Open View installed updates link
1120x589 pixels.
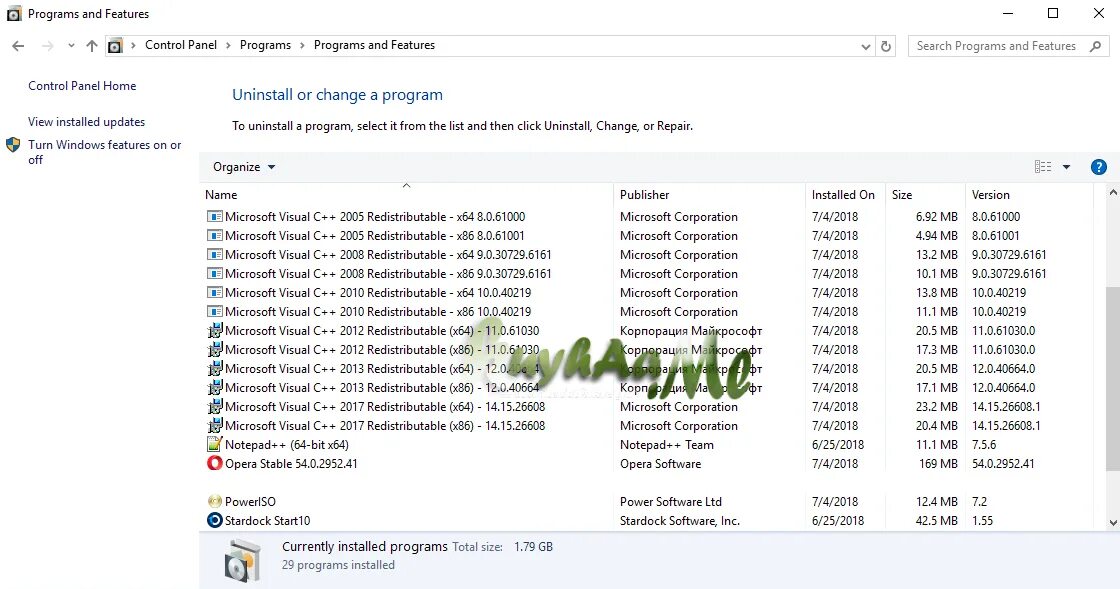click(86, 122)
